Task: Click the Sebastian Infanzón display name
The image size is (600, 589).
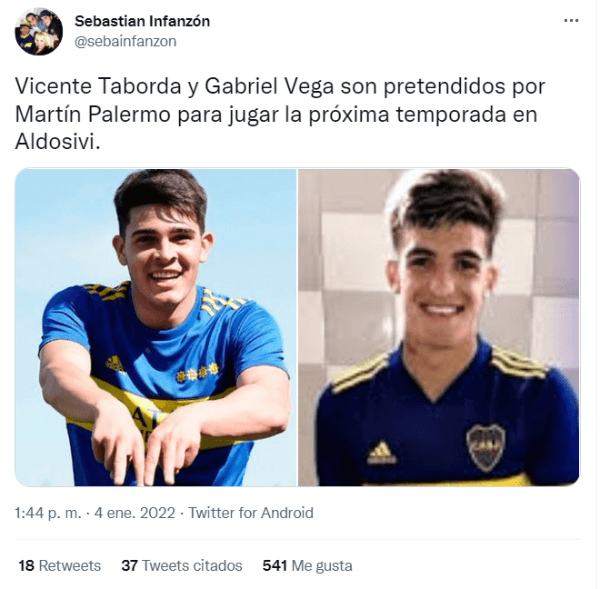Action: [142, 21]
